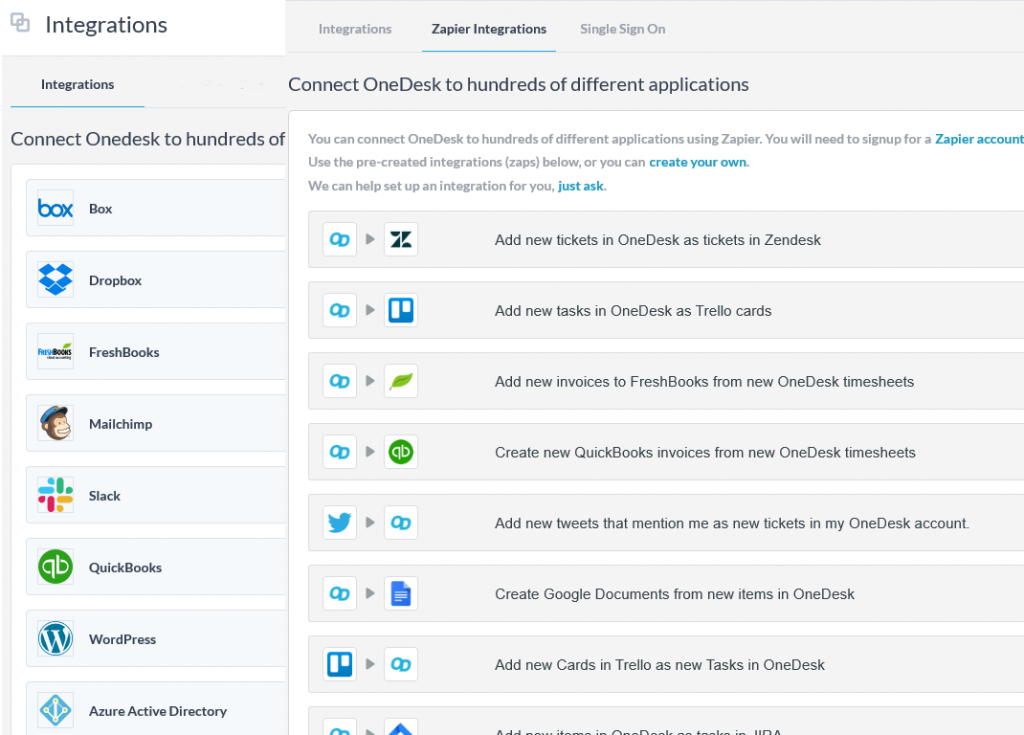Click the green QuickBooks icon in zap row
1024x735 pixels.
coord(401,452)
